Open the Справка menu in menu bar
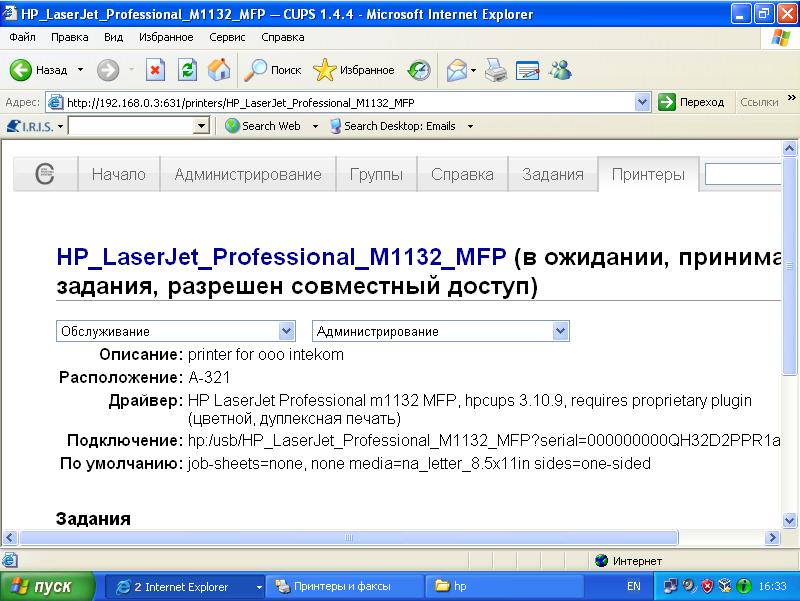This screenshot has width=800, height=601. pyautogui.click(x=283, y=37)
